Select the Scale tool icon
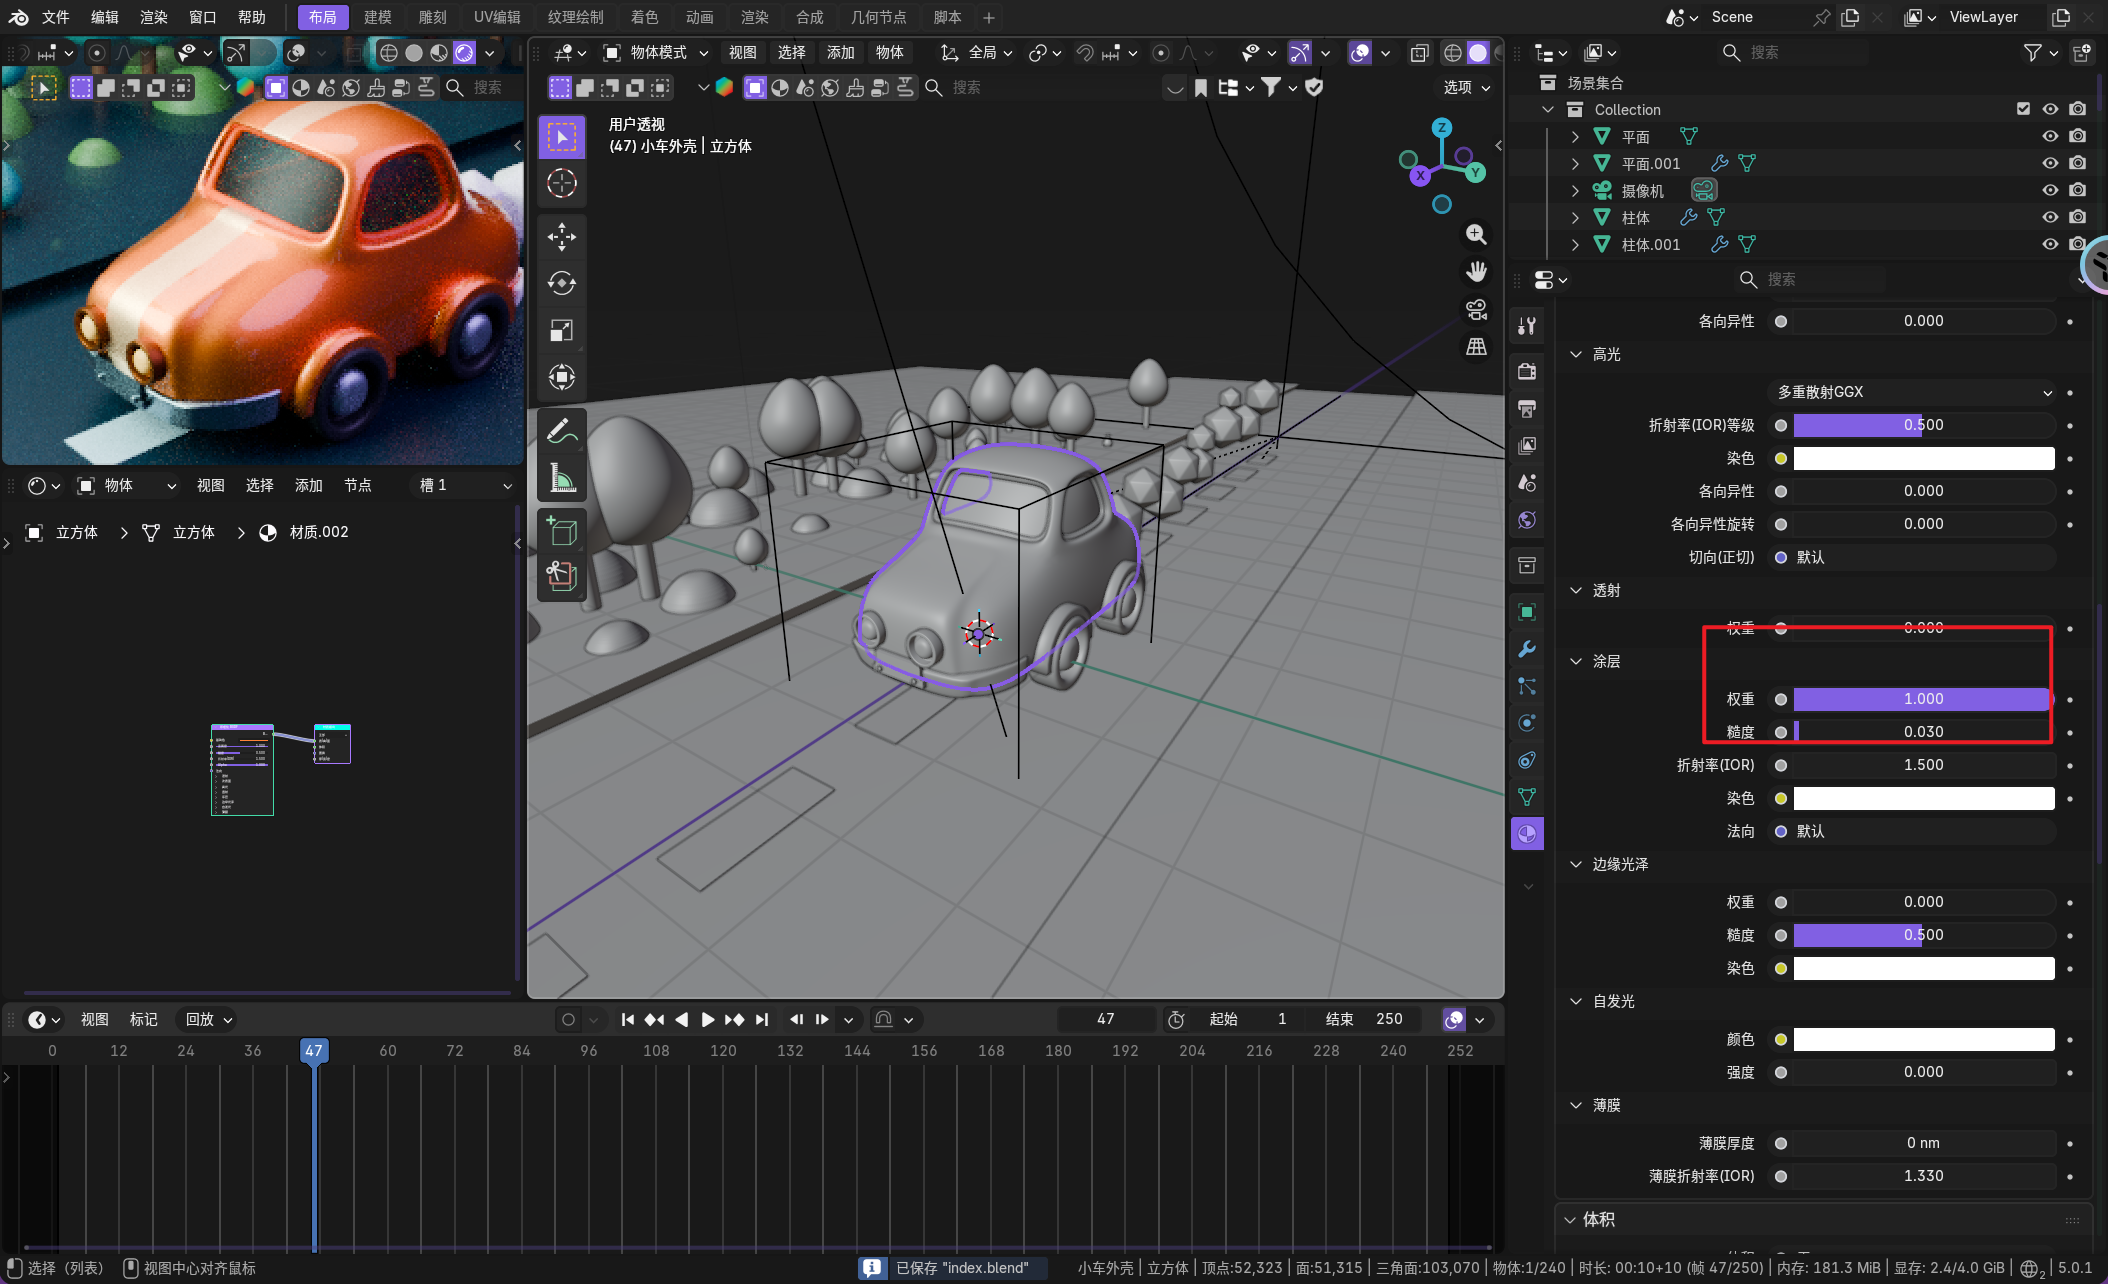2108x1284 pixels. pos(562,331)
